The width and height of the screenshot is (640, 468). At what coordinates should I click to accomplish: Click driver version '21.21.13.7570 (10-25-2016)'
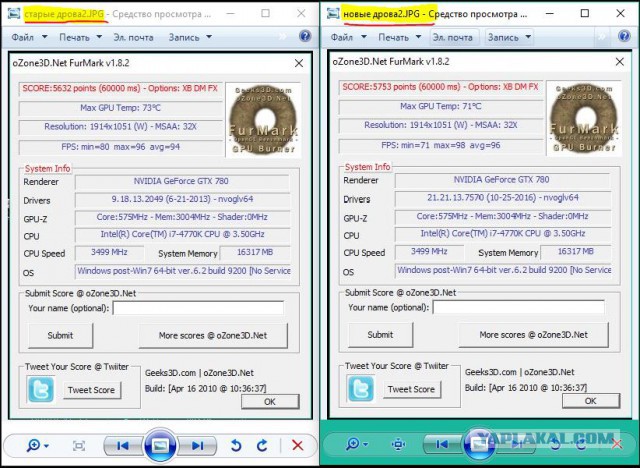482,197
